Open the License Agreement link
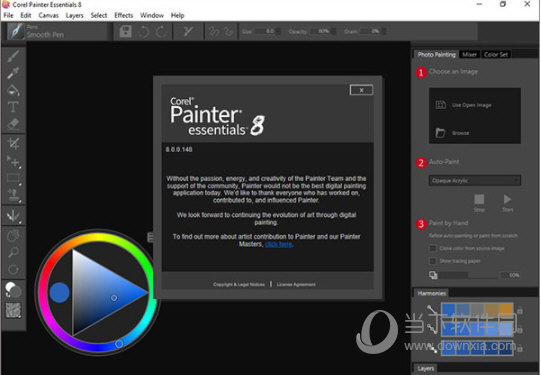This screenshot has height=375, width=541. tap(296, 284)
